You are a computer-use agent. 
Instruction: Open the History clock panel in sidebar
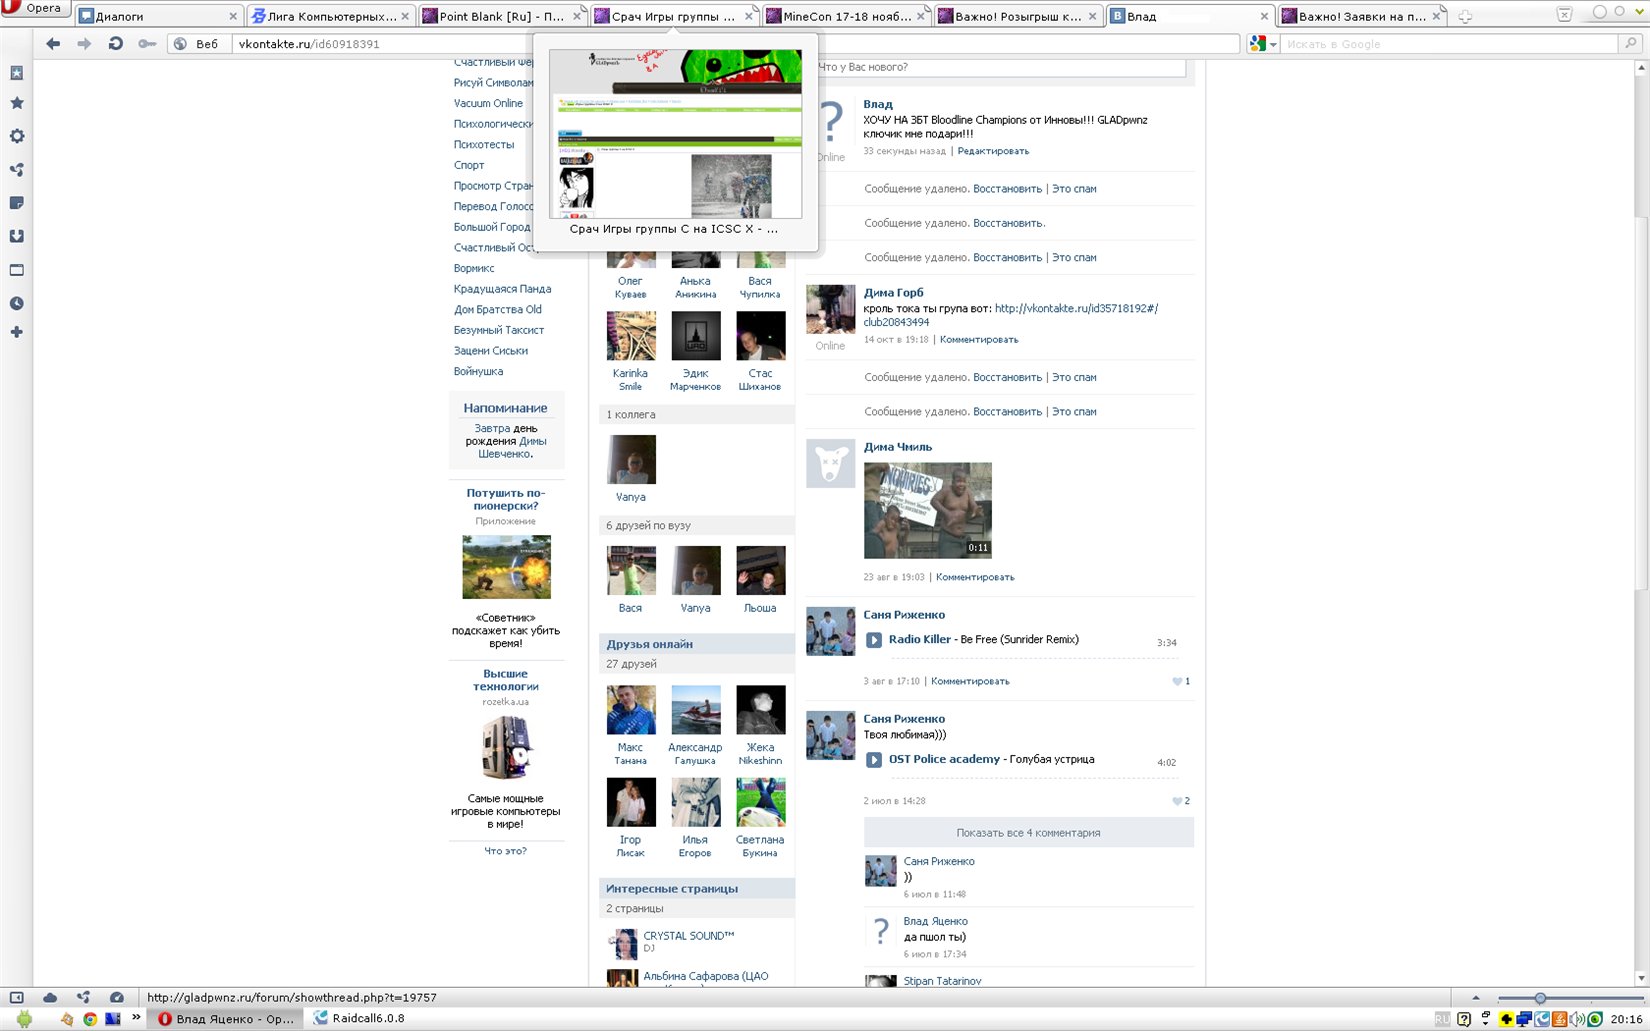(x=16, y=303)
